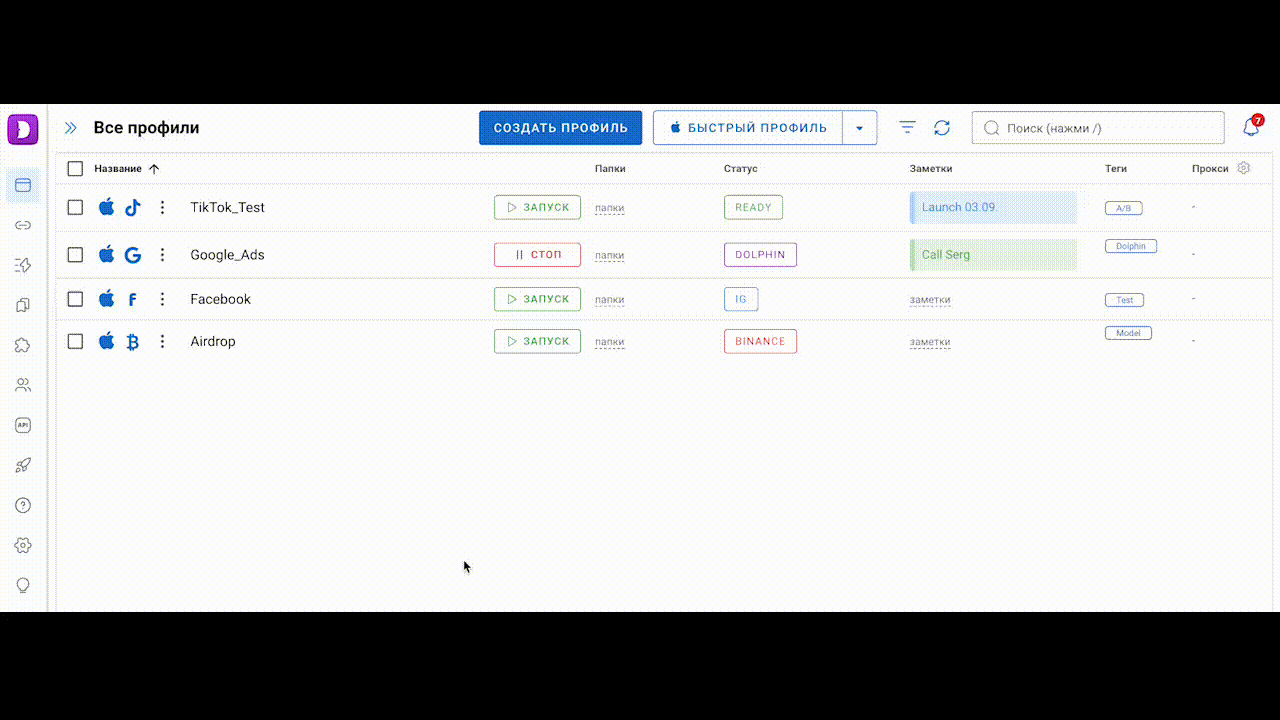Expand the sidebar with double chevron
This screenshot has width=1280, height=720.
[x=71, y=128]
